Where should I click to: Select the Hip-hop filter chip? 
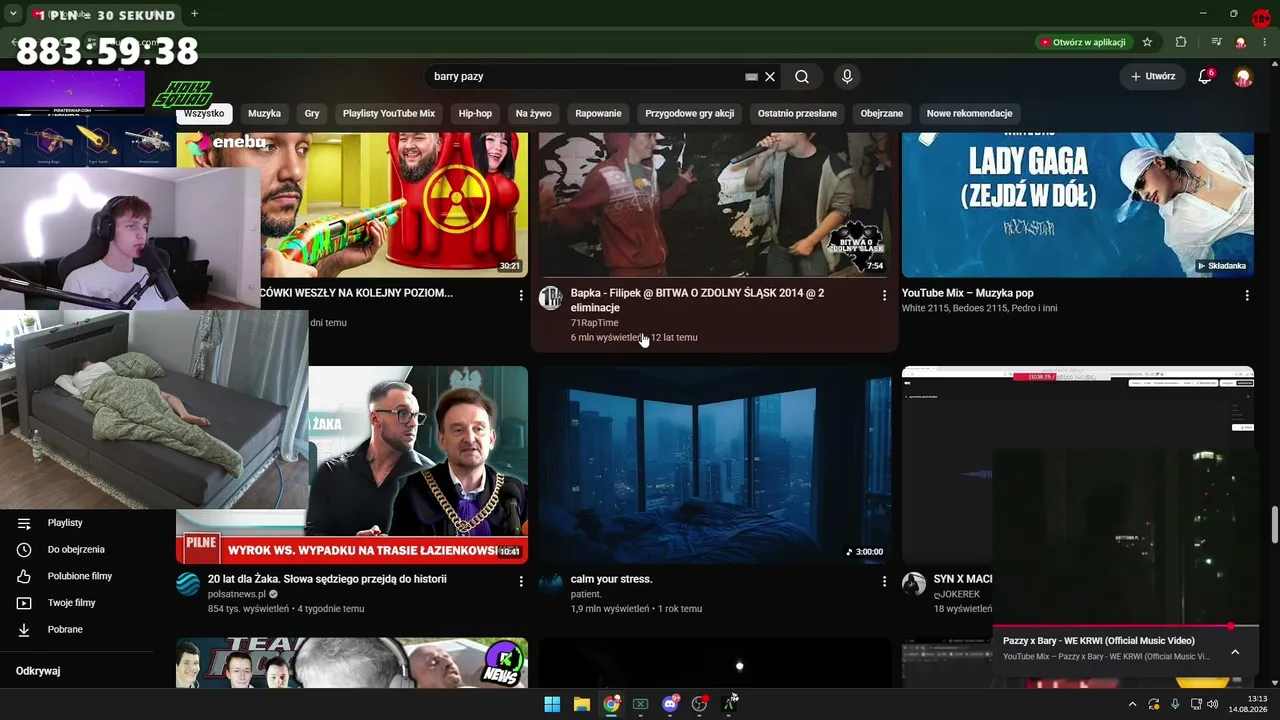pos(475,113)
